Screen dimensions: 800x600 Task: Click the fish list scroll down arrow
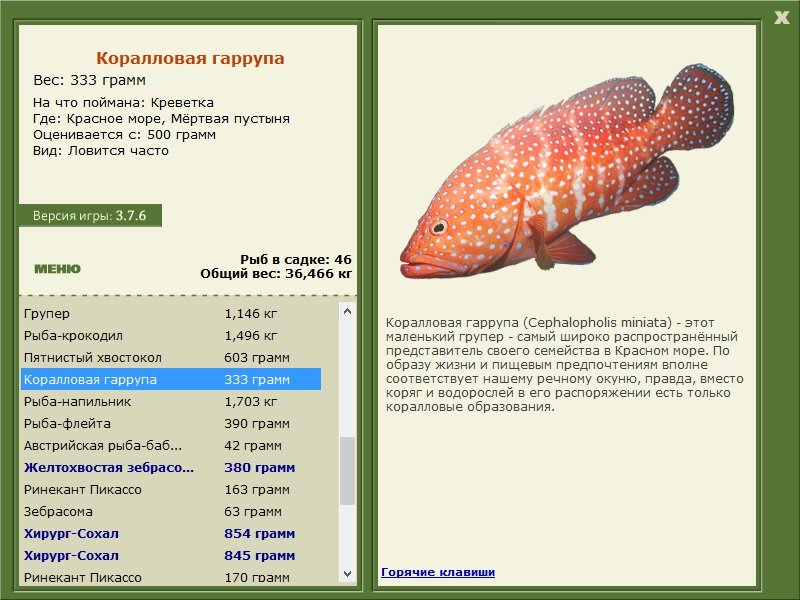click(347, 573)
